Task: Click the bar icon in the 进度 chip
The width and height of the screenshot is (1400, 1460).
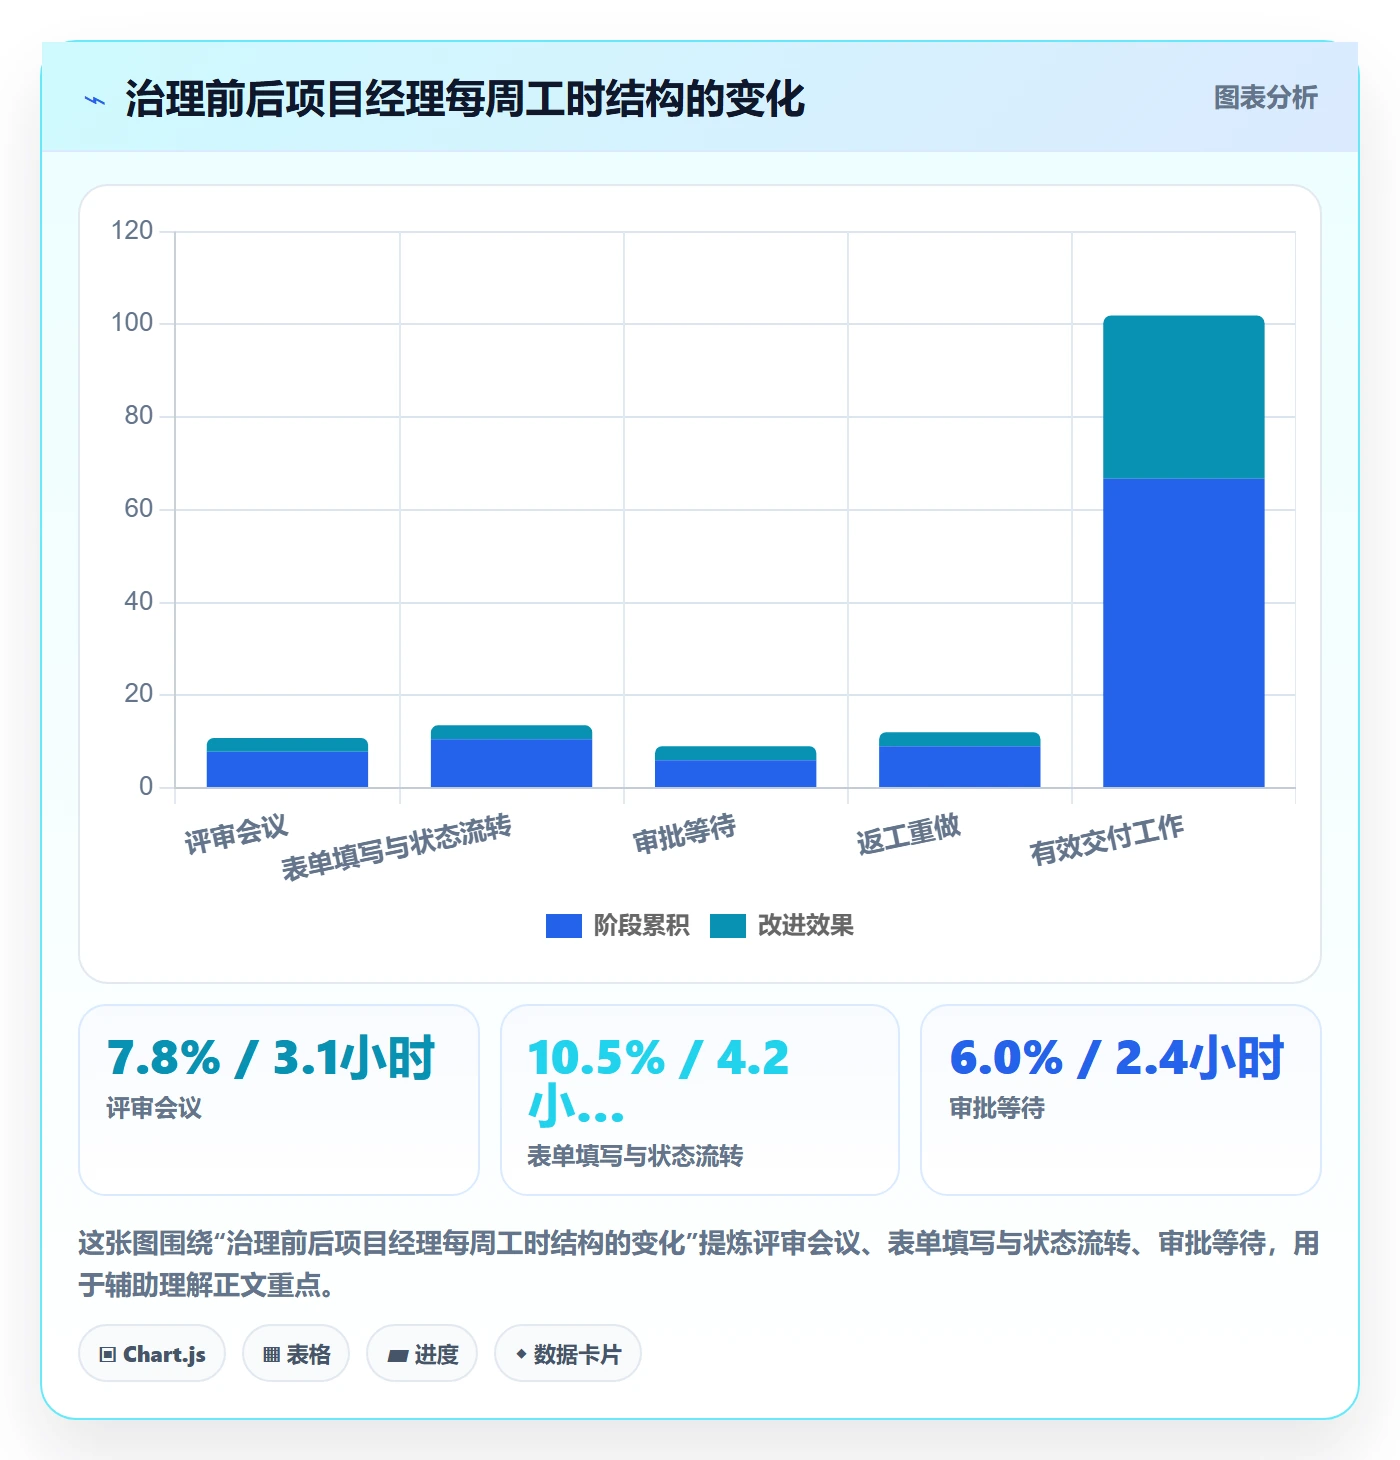Action: (x=398, y=1356)
